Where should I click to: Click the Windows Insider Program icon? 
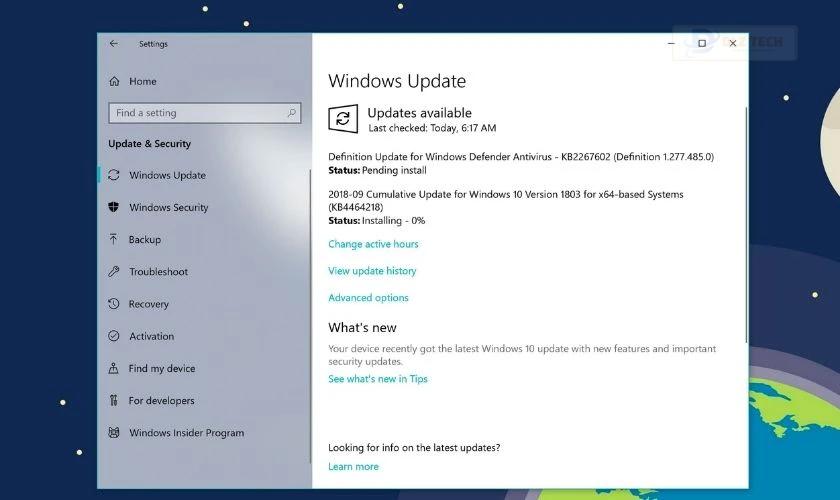tap(114, 432)
